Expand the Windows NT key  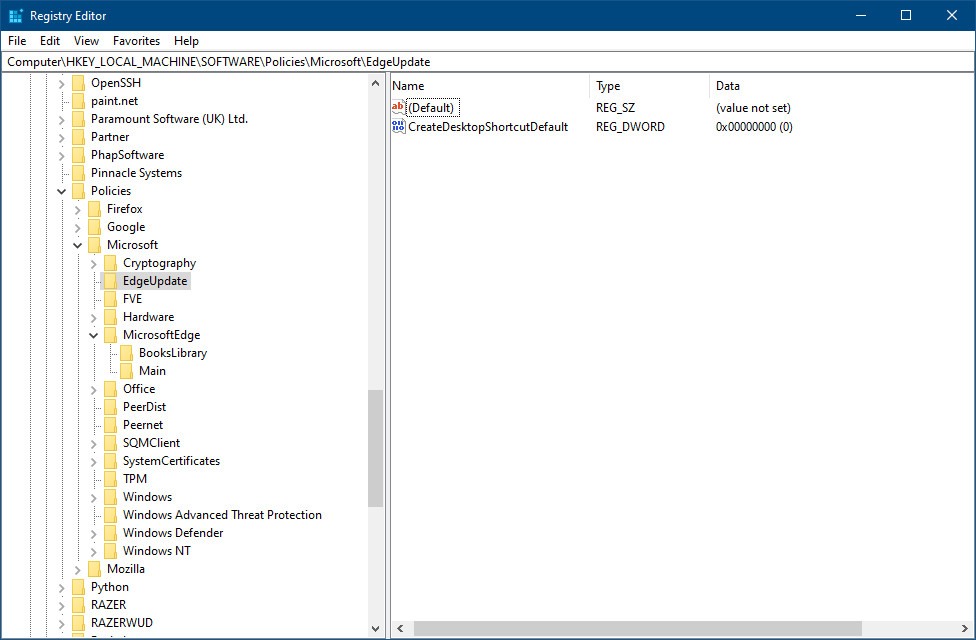[94, 552]
